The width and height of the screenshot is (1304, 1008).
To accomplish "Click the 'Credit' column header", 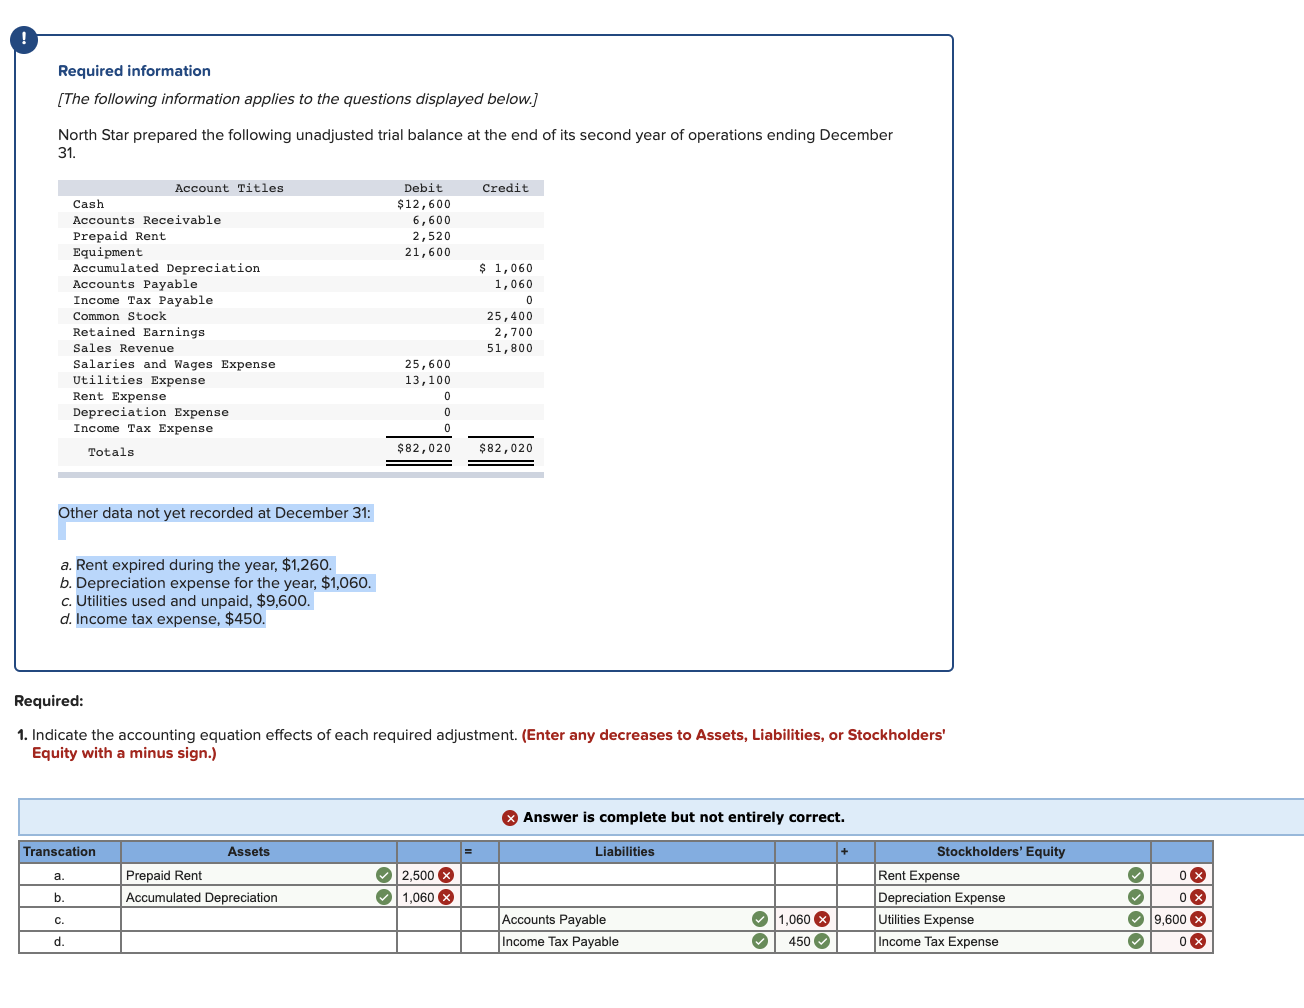I will pyautogui.click(x=505, y=188).
